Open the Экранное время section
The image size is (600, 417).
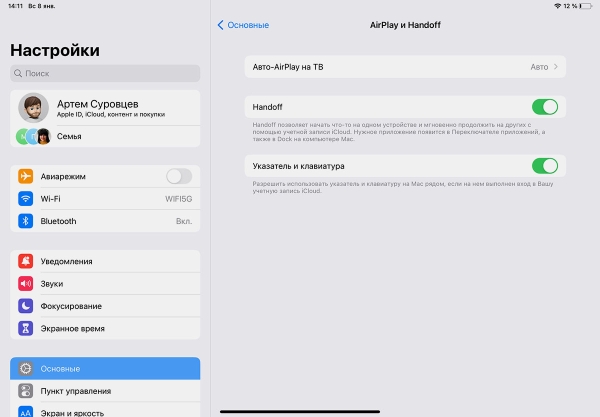point(105,328)
